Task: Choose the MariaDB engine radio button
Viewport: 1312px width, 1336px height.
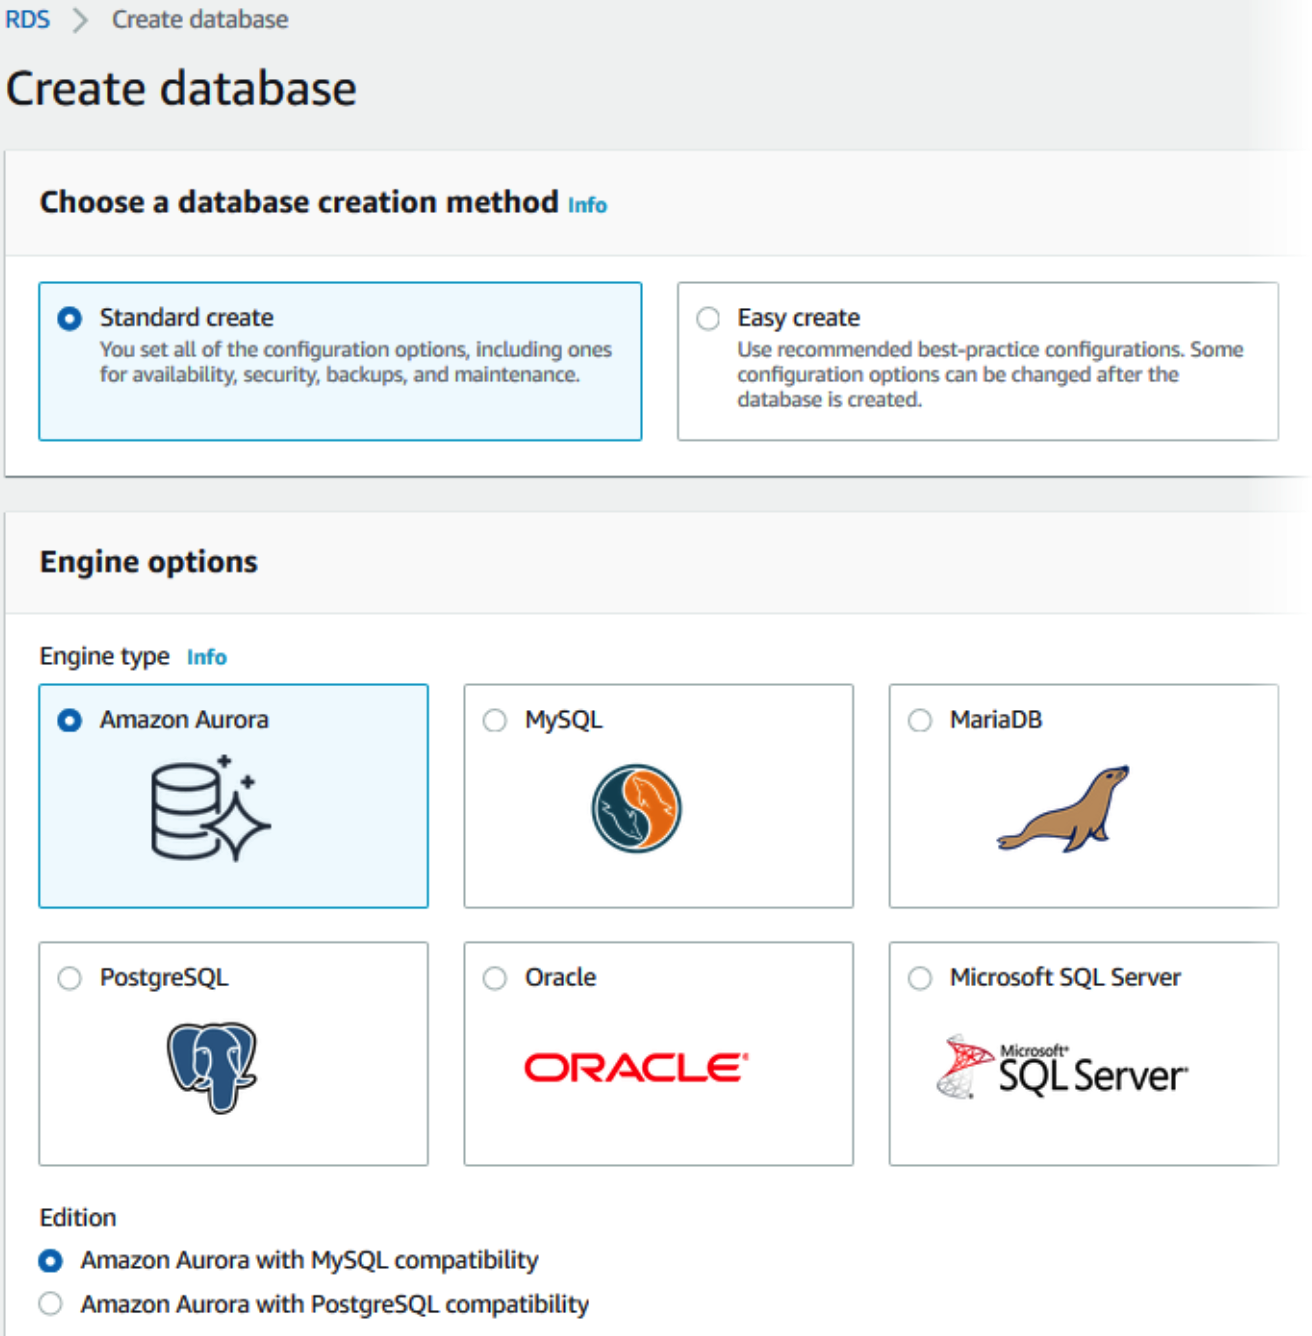Action: pyautogui.click(x=920, y=720)
